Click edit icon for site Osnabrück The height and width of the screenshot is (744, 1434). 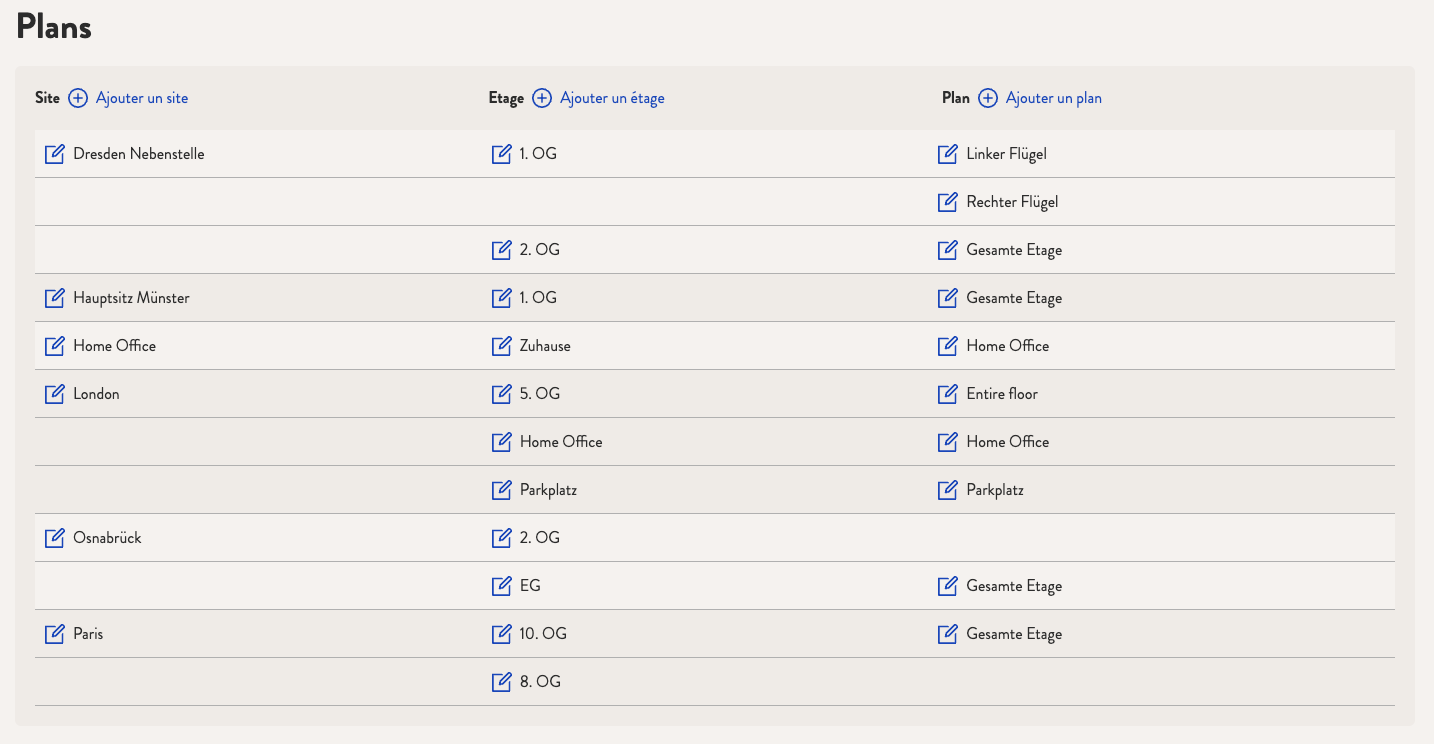[55, 538]
